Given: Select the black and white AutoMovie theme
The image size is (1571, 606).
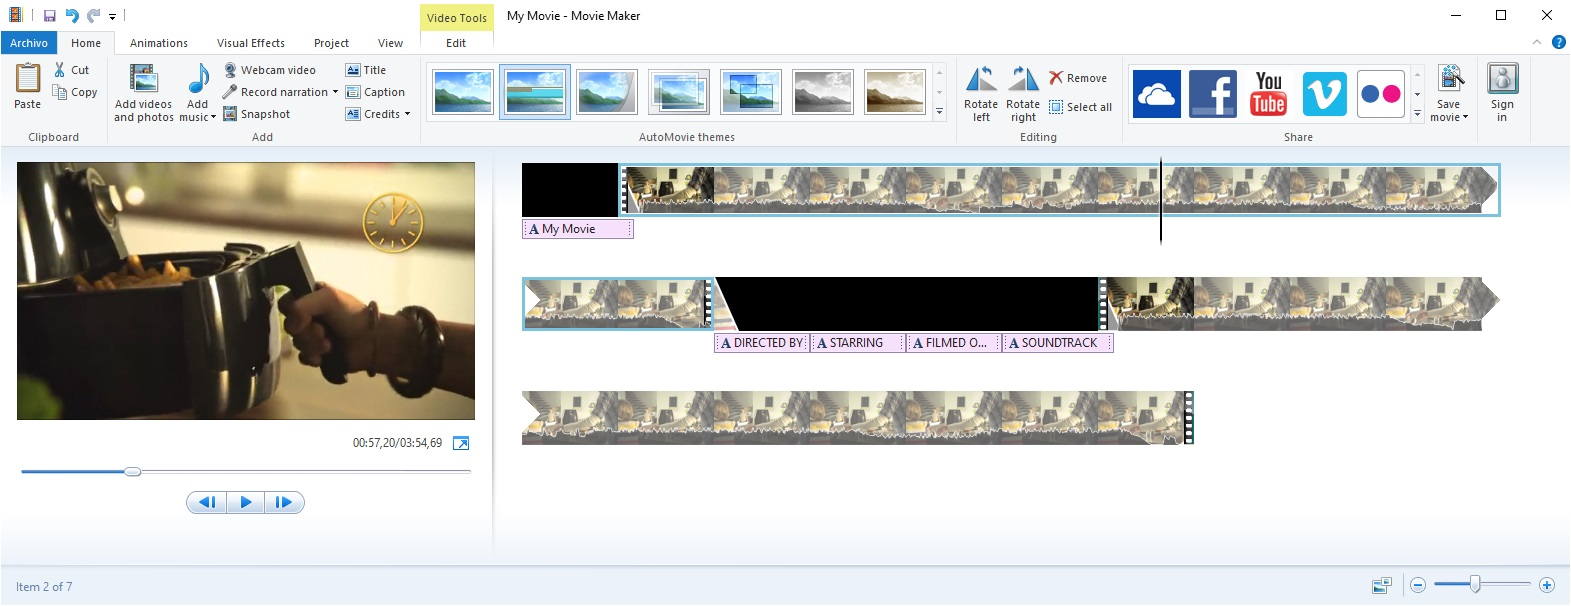Looking at the screenshot, I should 823,92.
